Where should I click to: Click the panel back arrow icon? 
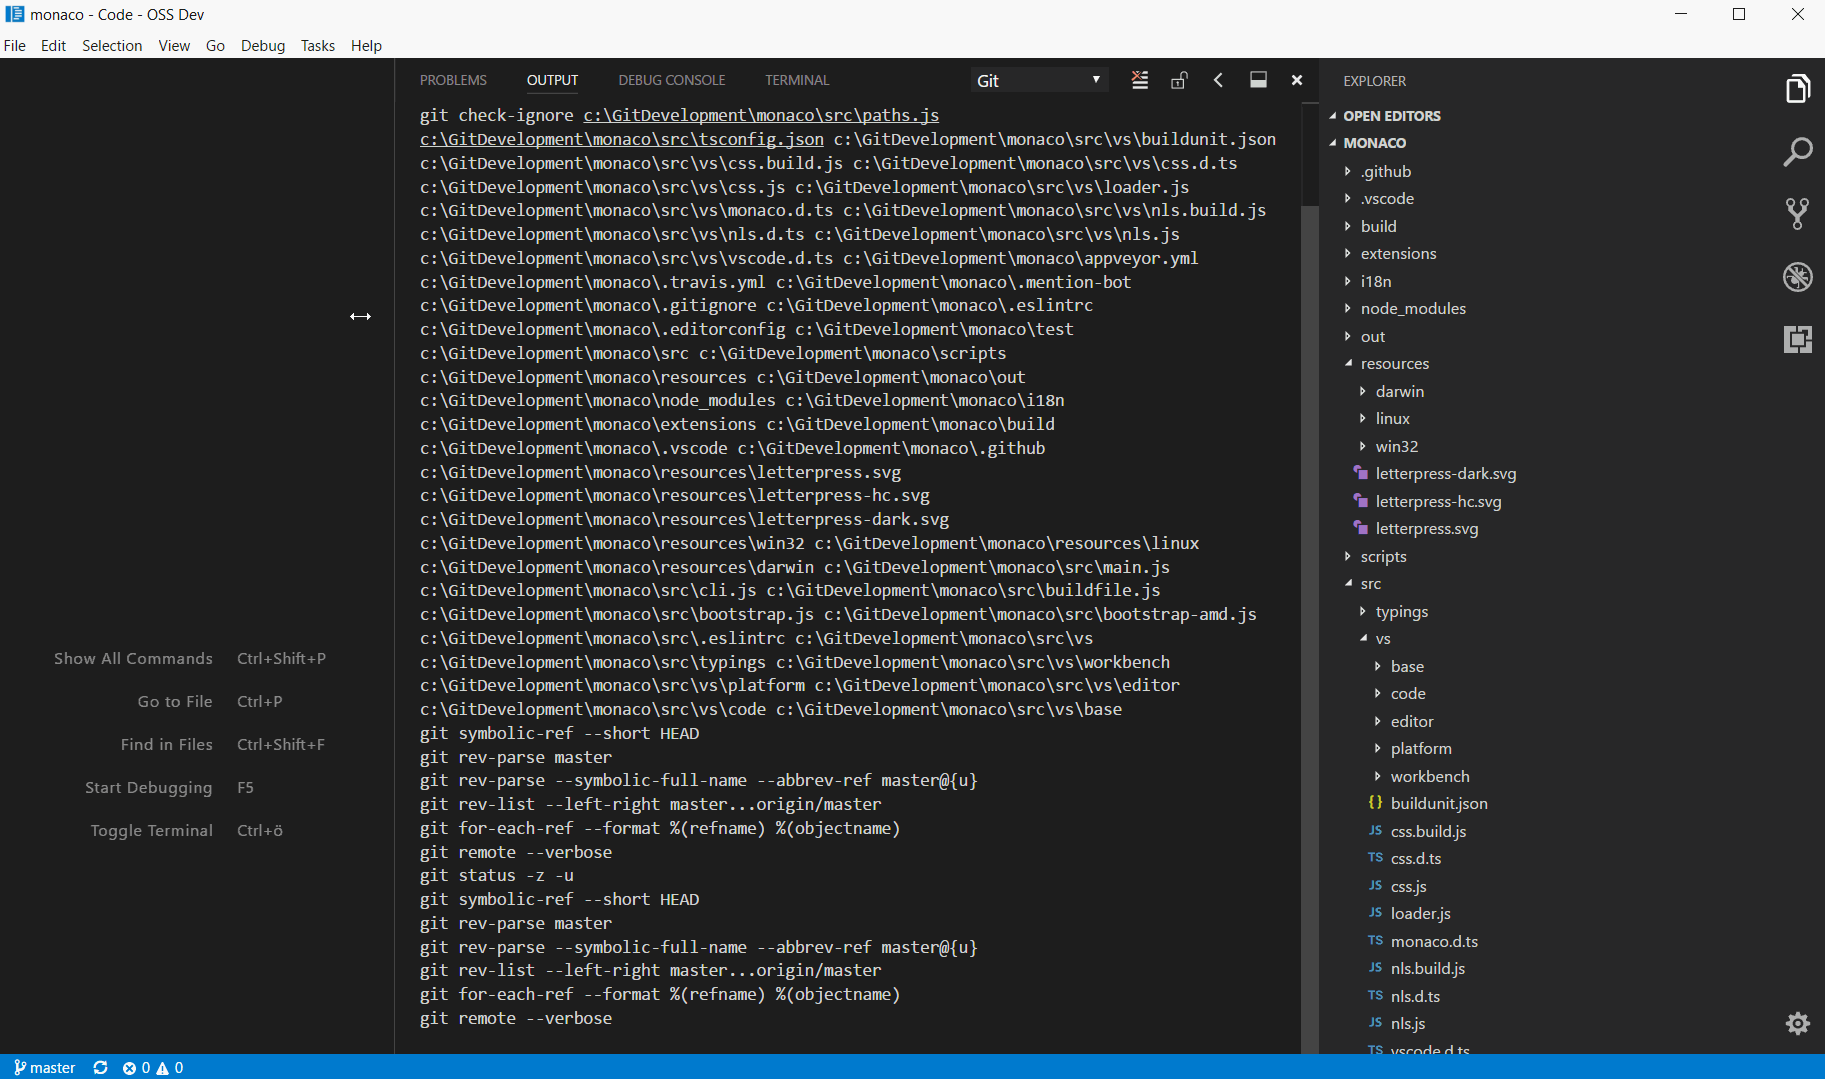click(x=1218, y=80)
